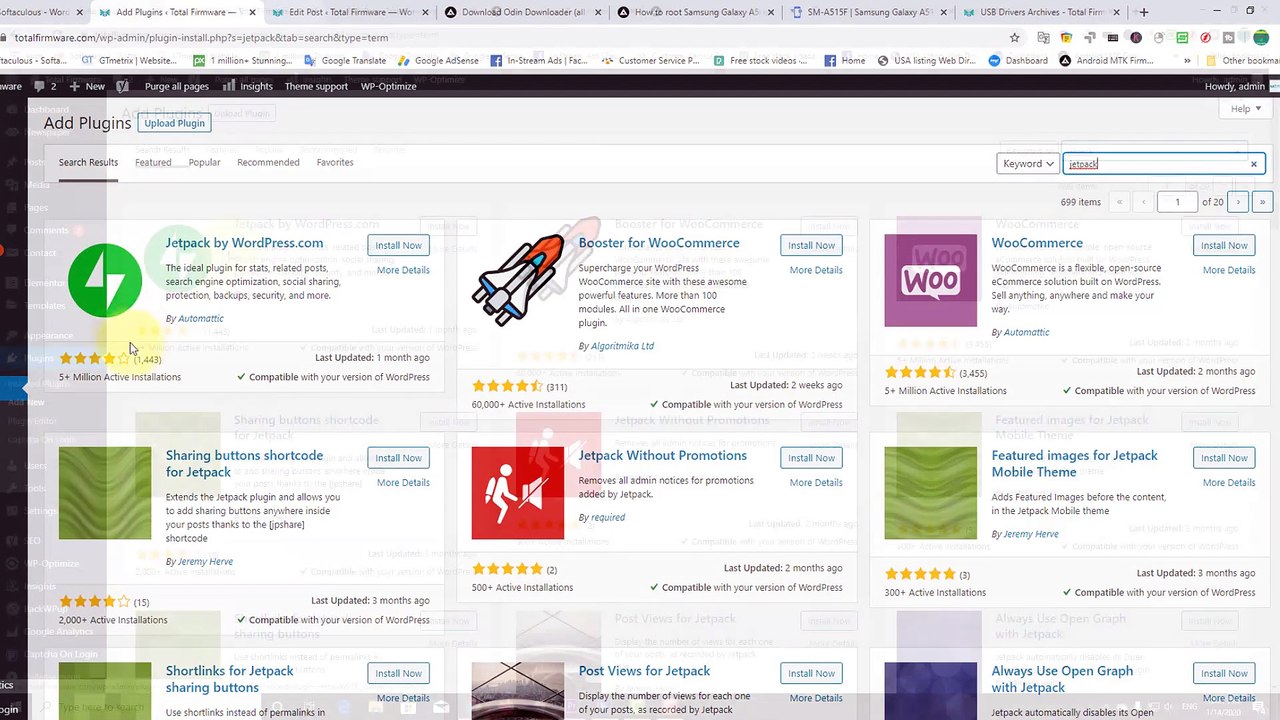Install Booster for WooCommerce now
Screen dimensions: 1280x720
[x=811, y=245]
